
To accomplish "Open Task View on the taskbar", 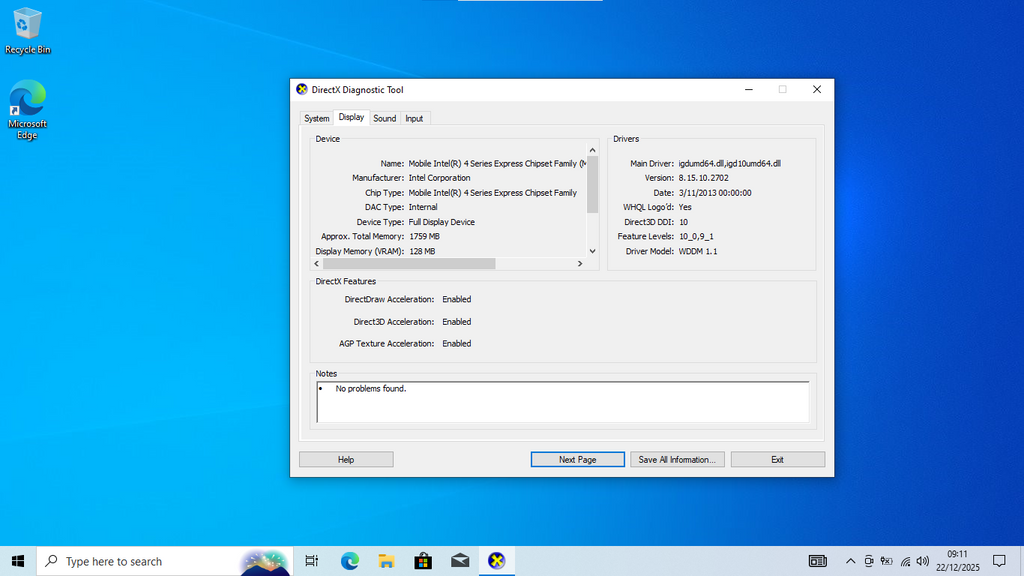I will pyautogui.click(x=312, y=561).
